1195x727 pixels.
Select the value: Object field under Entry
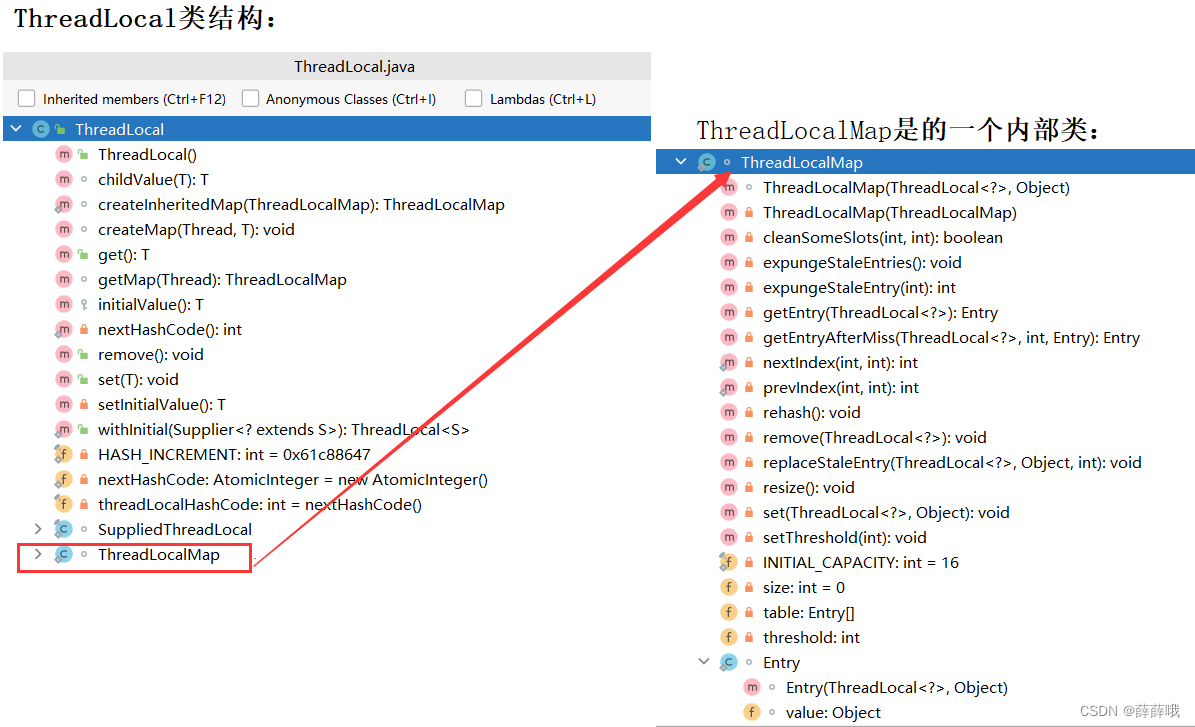coord(834,712)
